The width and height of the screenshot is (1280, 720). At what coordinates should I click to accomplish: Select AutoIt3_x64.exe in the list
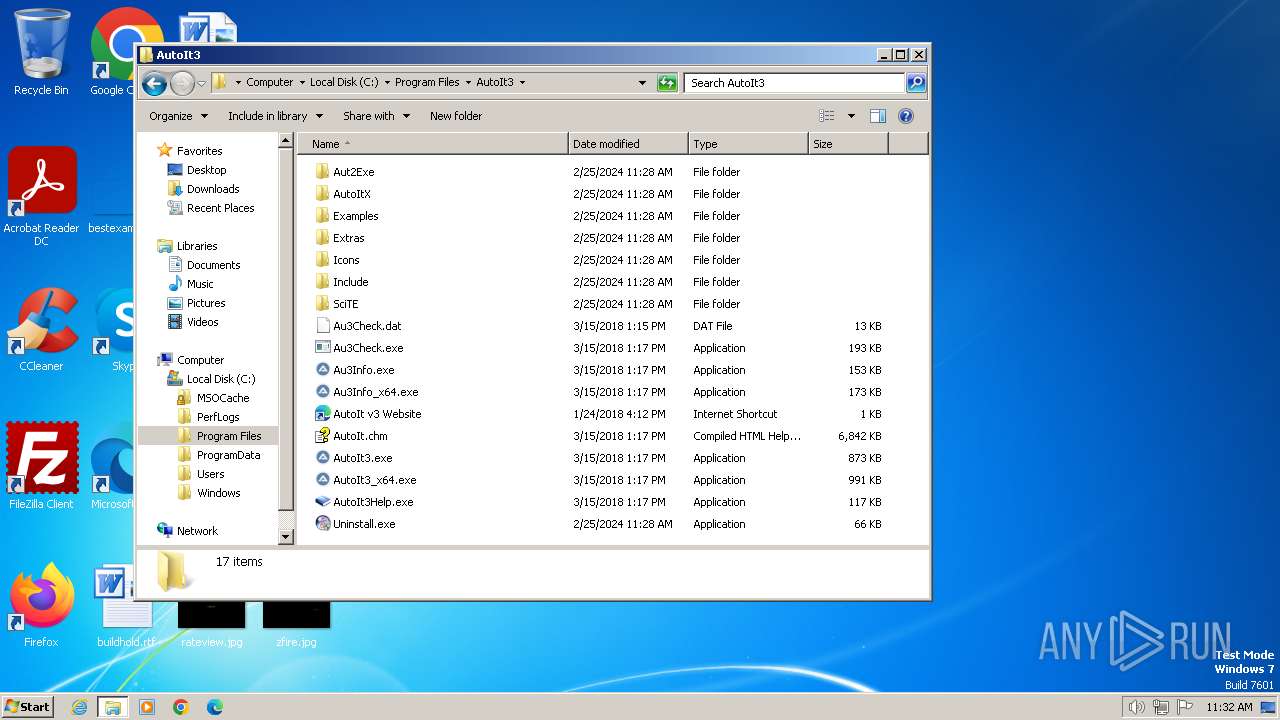pyautogui.click(x=374, y=480)
